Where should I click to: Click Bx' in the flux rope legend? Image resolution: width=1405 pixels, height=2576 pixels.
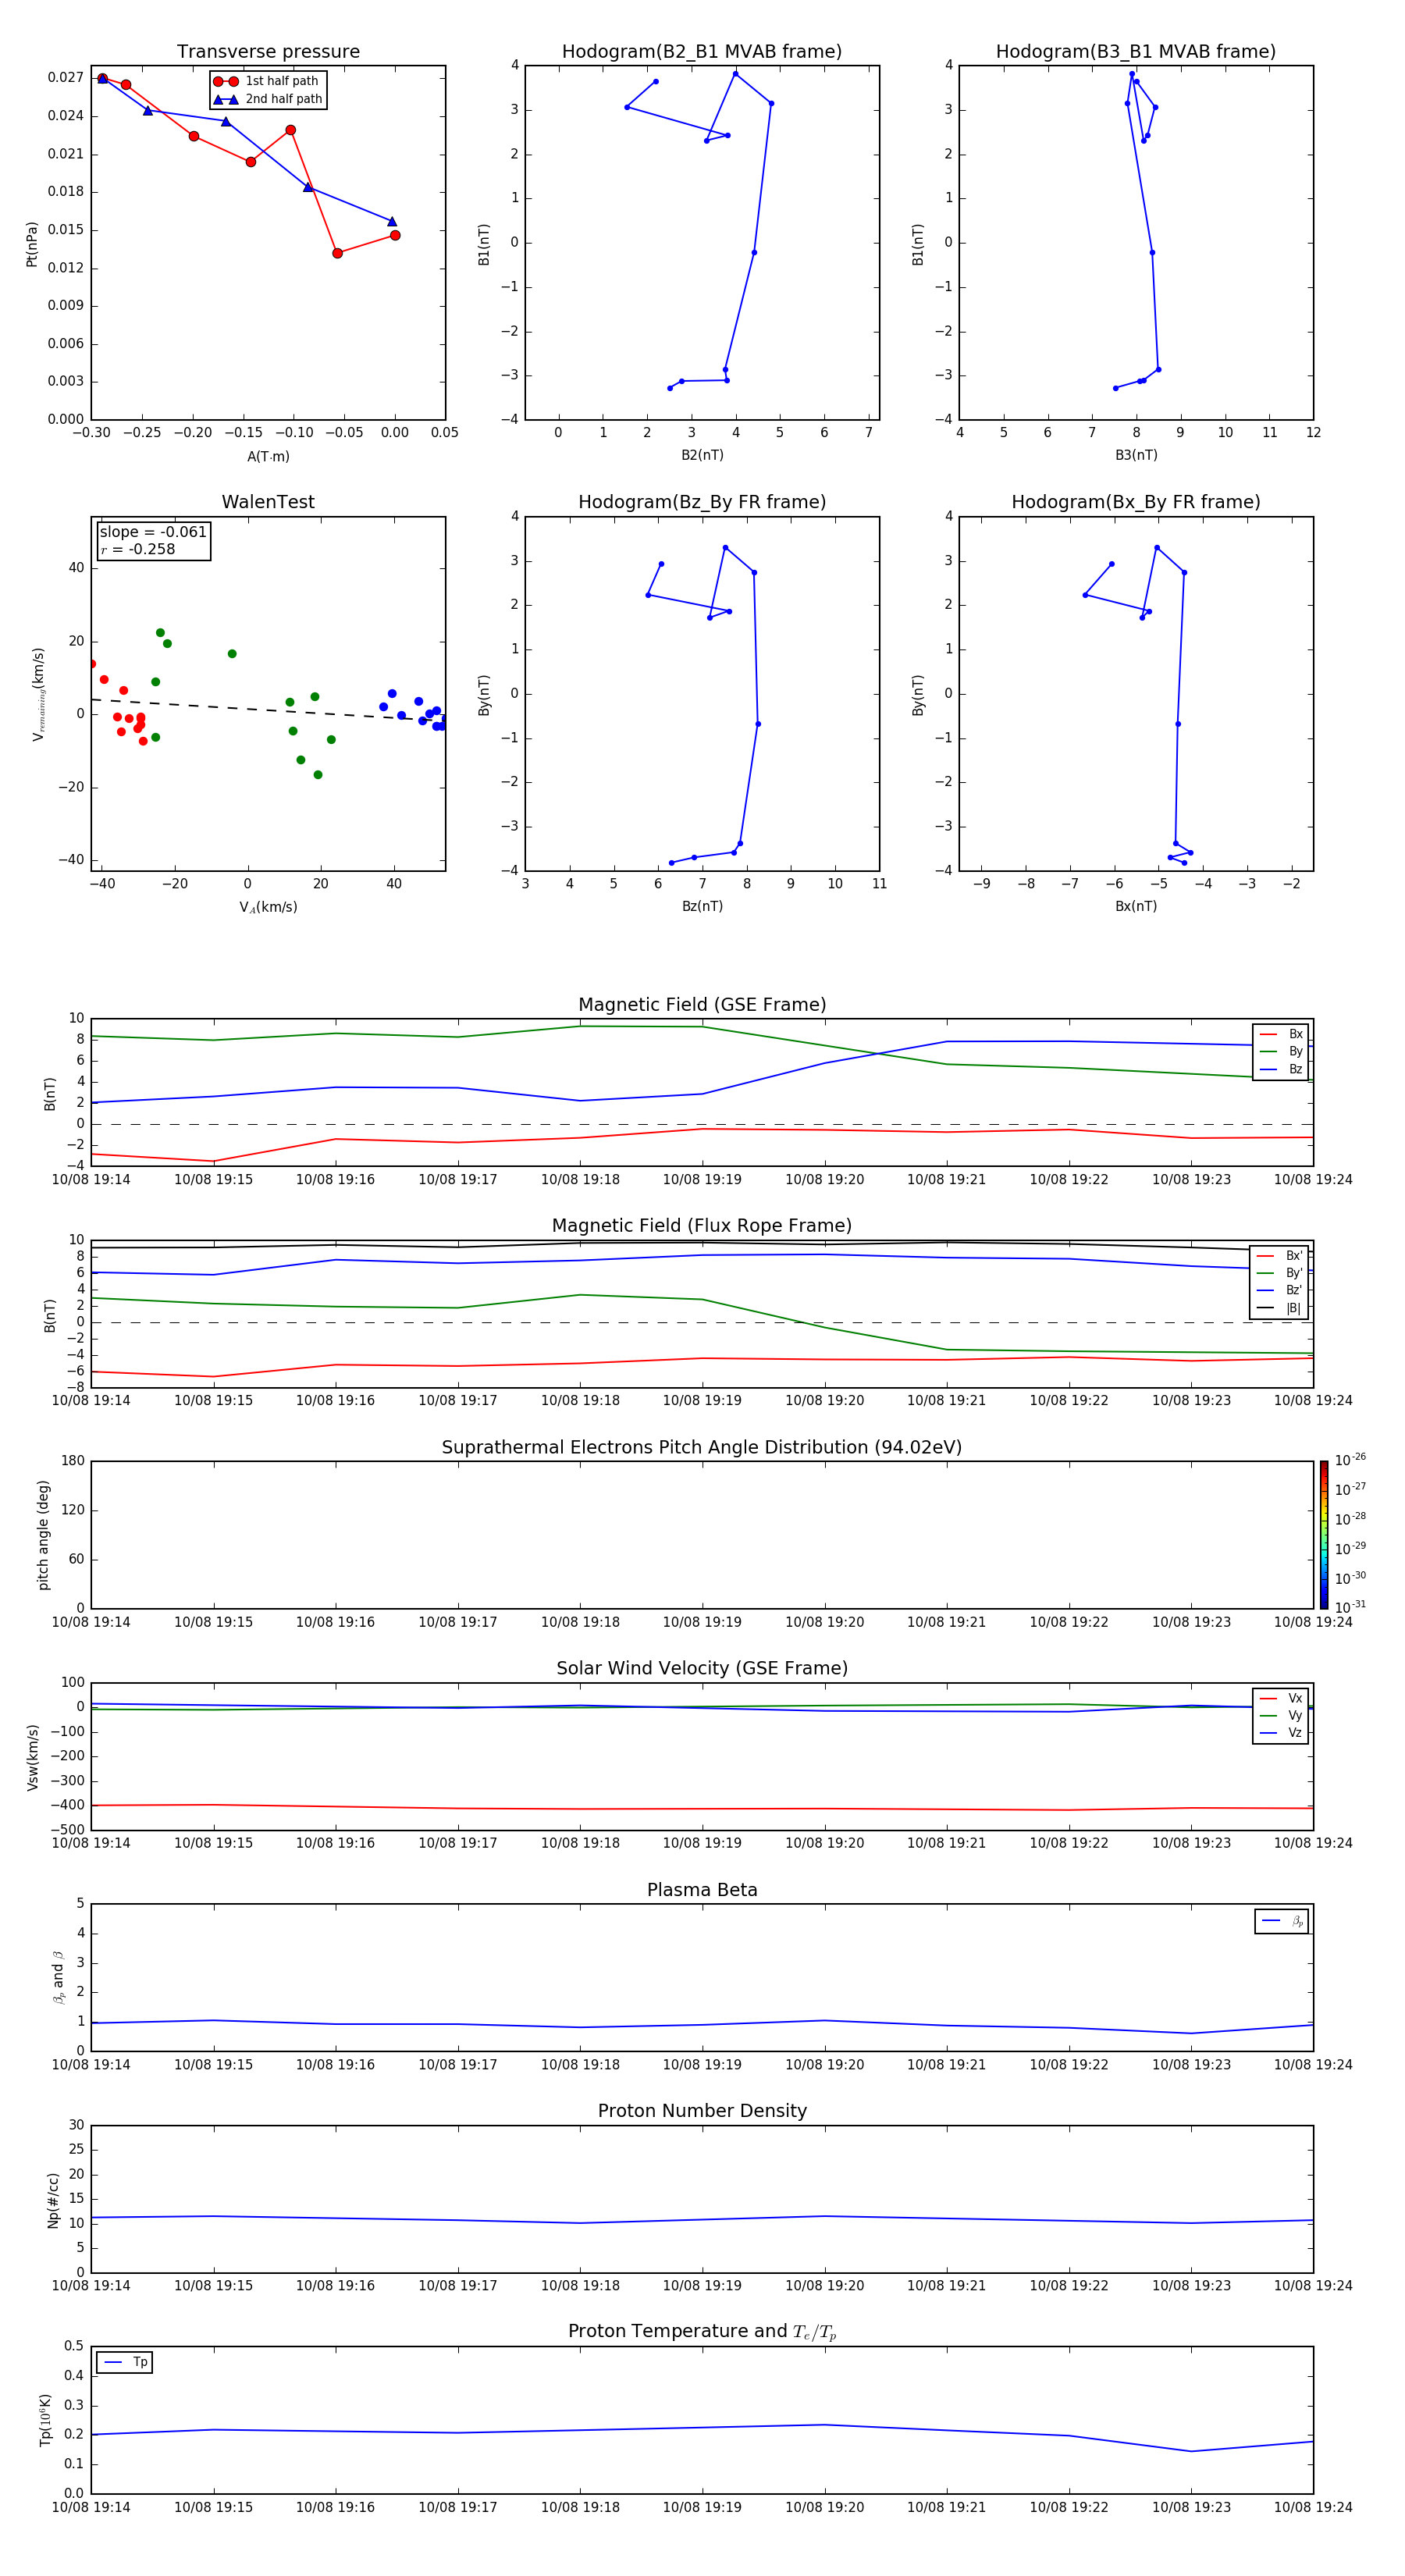(1280, 1256)
